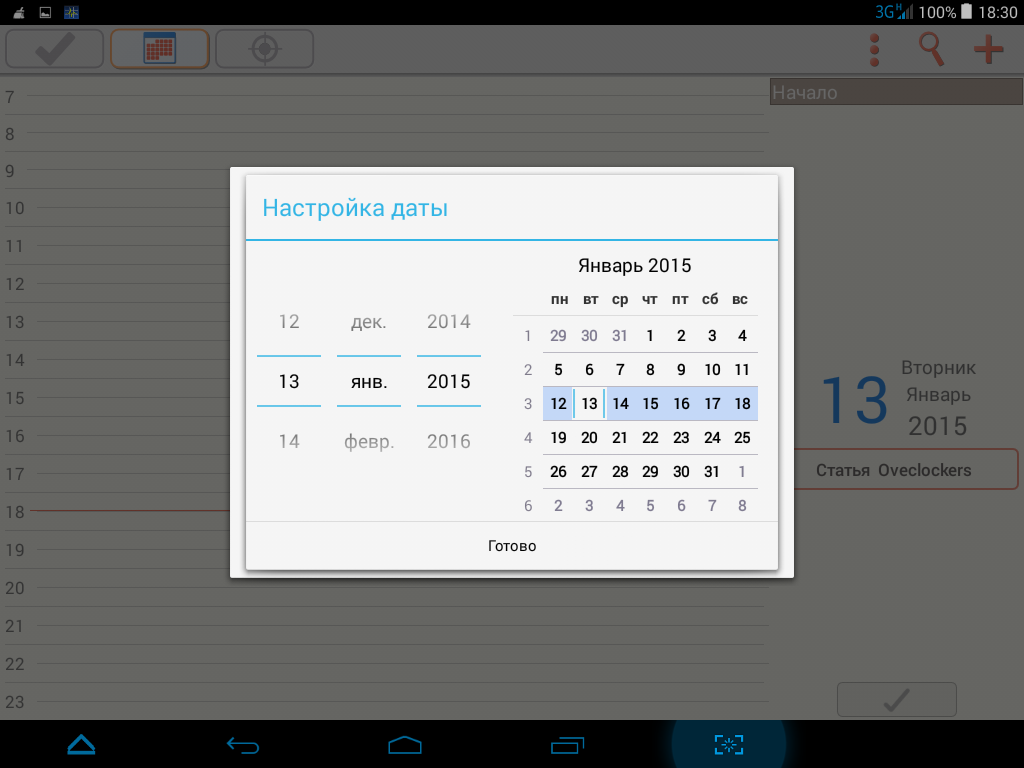This screenshot has width=1024, height=768.
Task: Add a new entry with plus icon
Action: click(x=989, y=50)
